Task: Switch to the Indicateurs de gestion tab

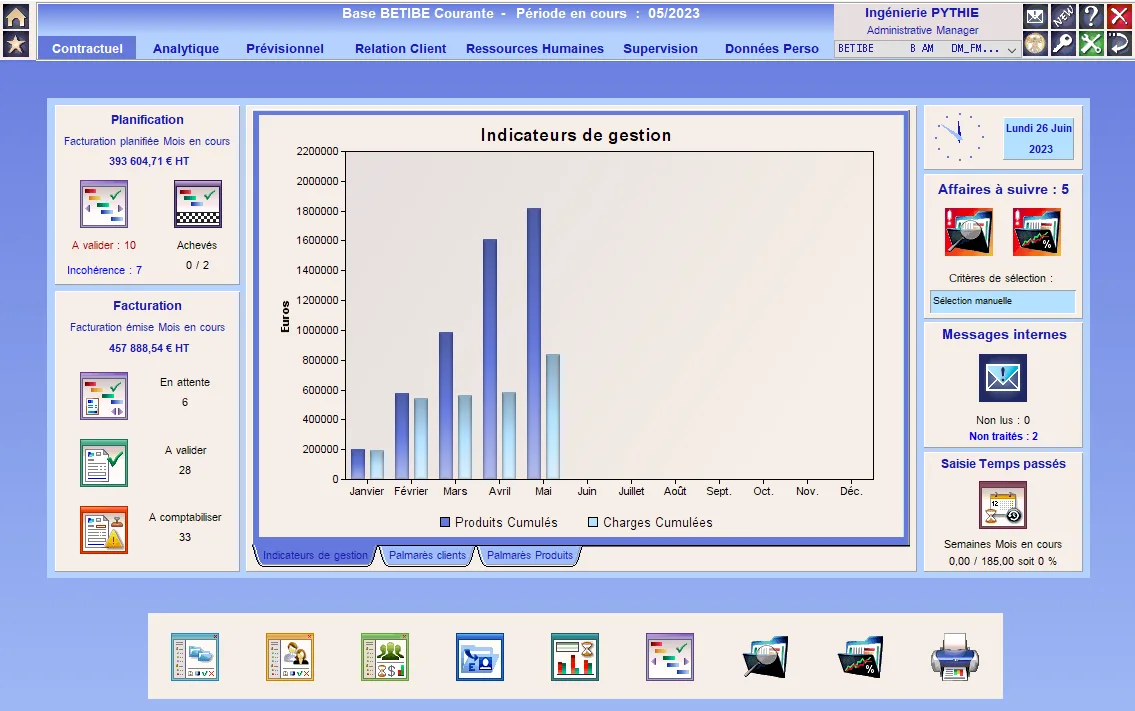Action: 315,555
